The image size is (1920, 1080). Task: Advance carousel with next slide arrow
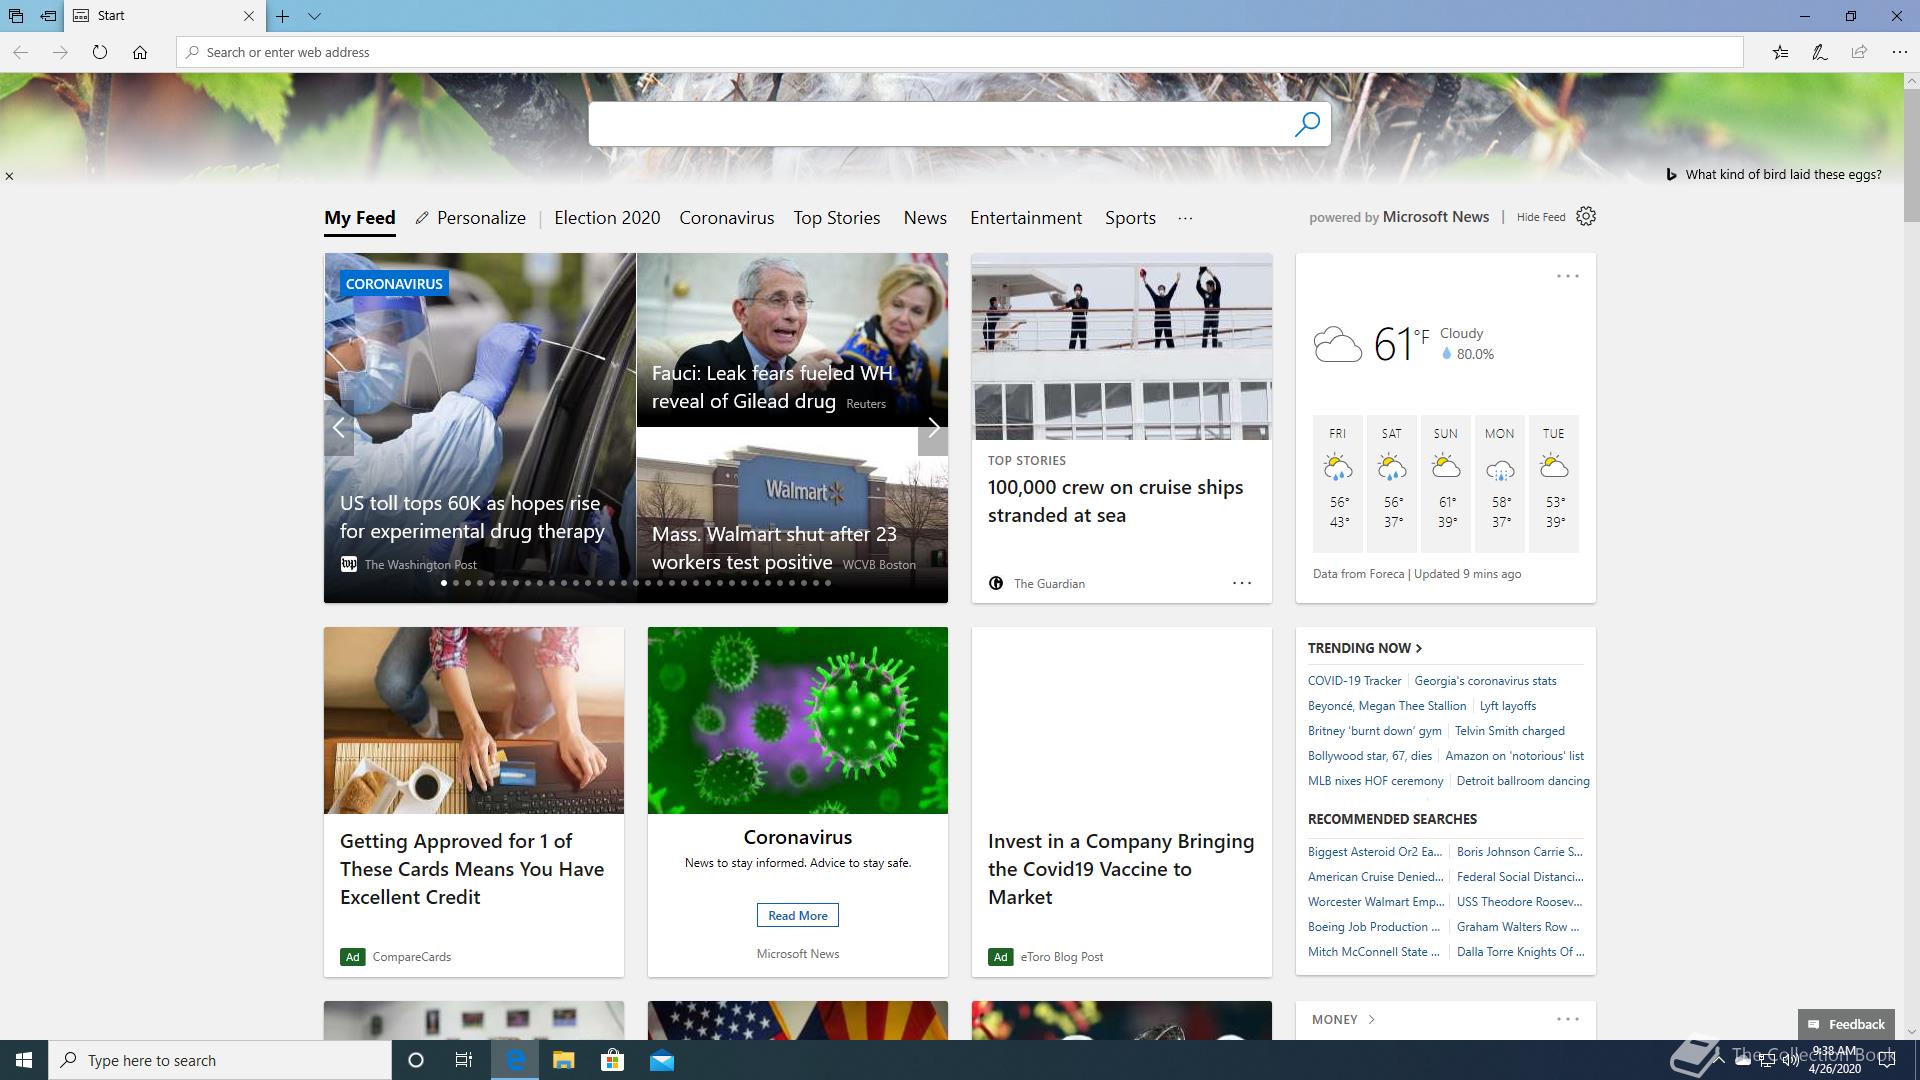[x=933, y=428]
